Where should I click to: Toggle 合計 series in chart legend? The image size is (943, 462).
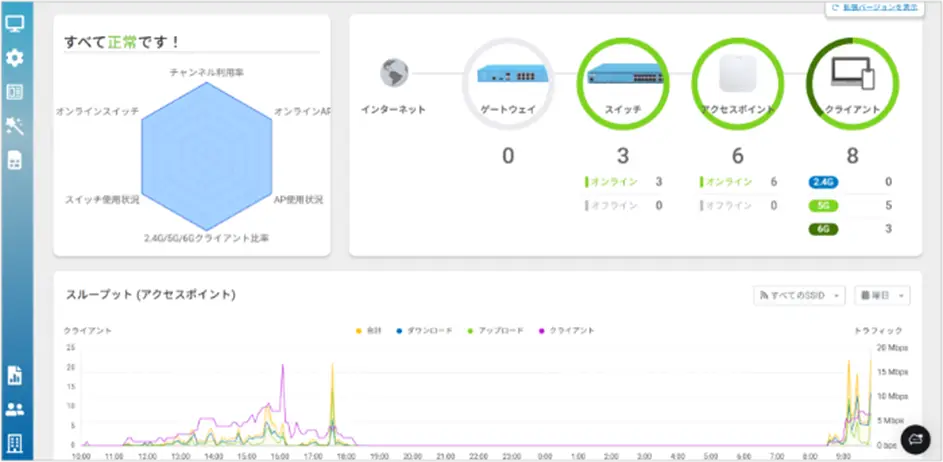pyautogui.click(x=369, y=330)
